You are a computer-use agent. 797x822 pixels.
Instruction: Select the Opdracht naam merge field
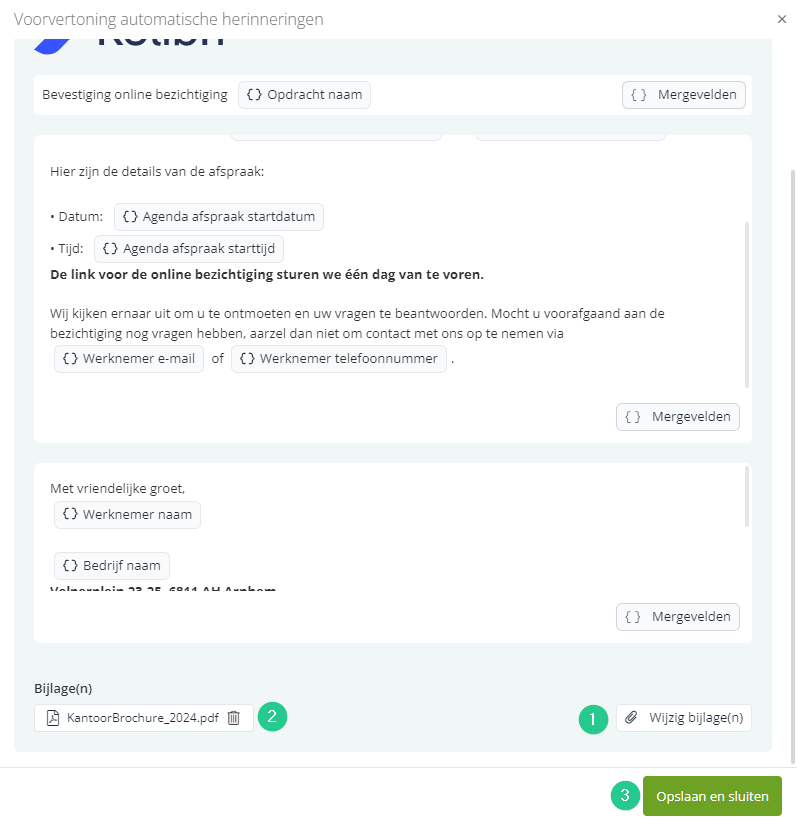coord(304,95)
